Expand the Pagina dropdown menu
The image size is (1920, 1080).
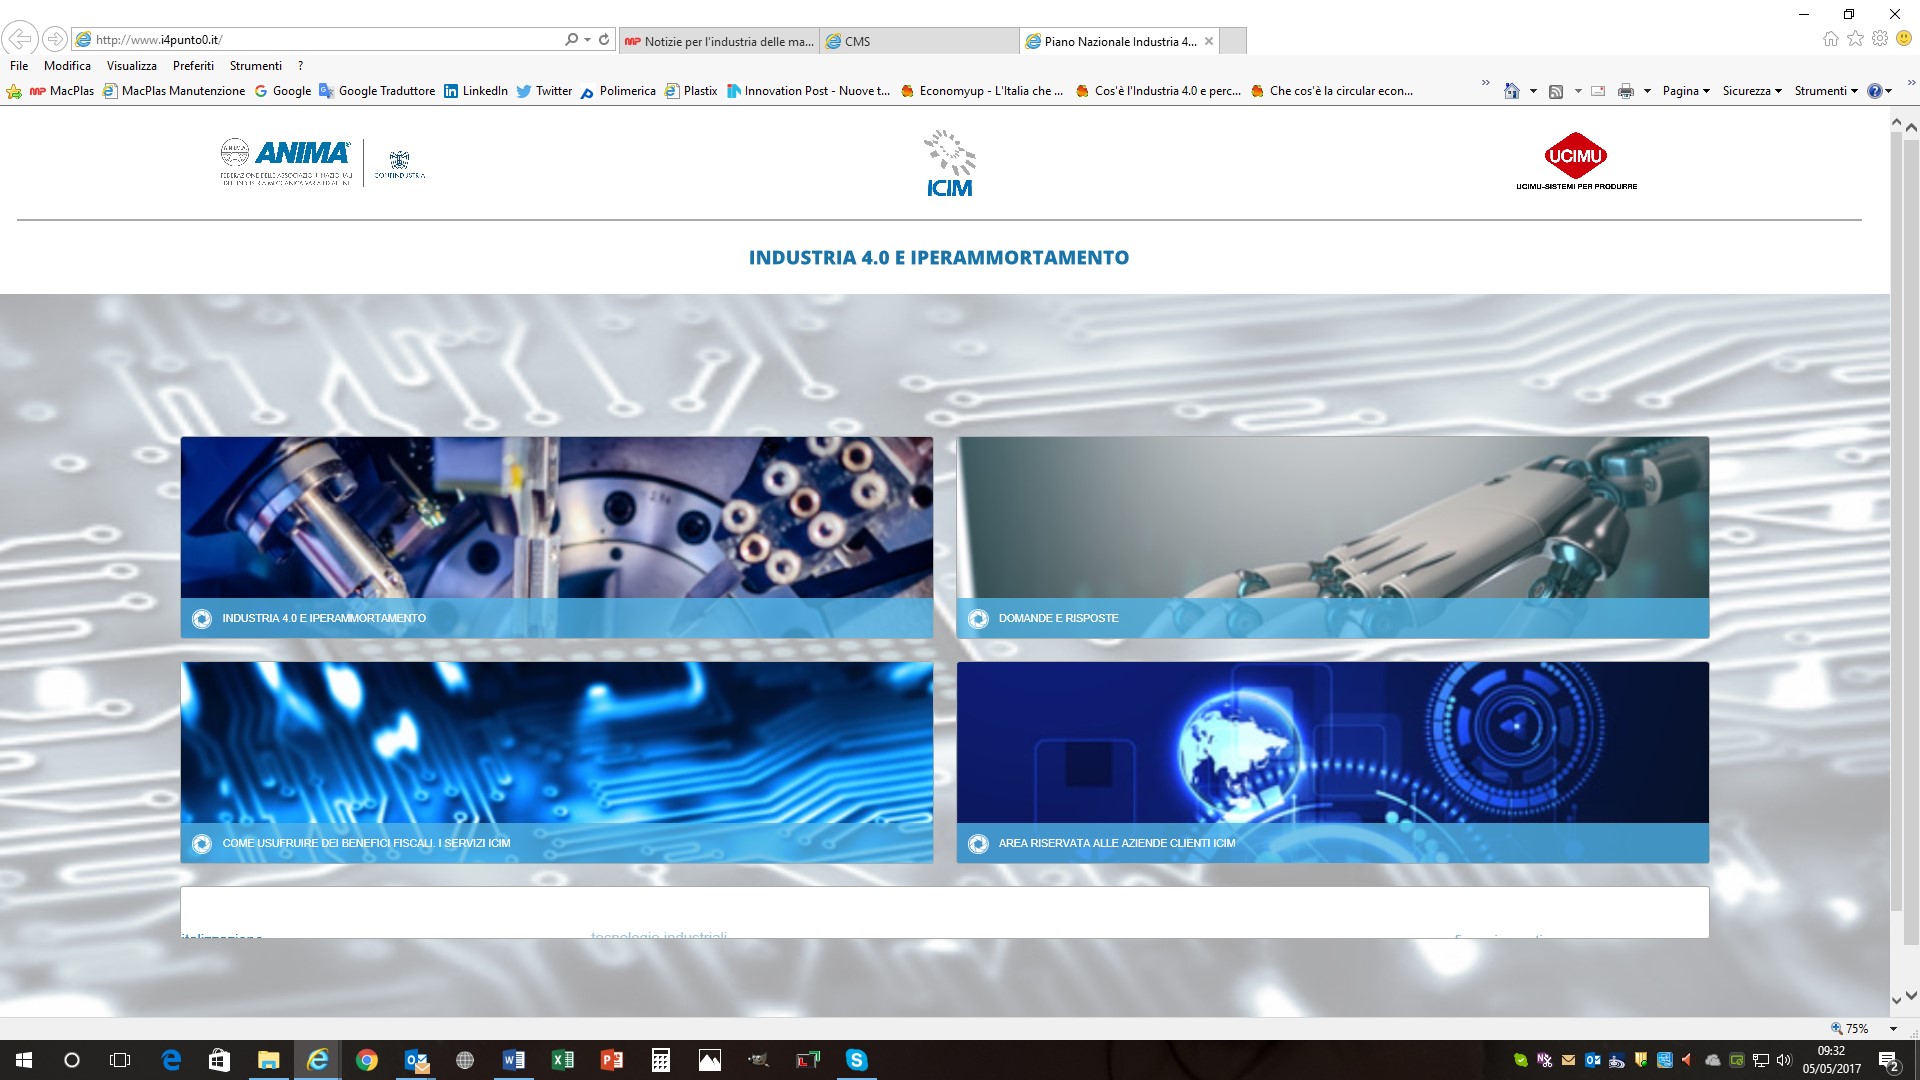[1686, 91]
